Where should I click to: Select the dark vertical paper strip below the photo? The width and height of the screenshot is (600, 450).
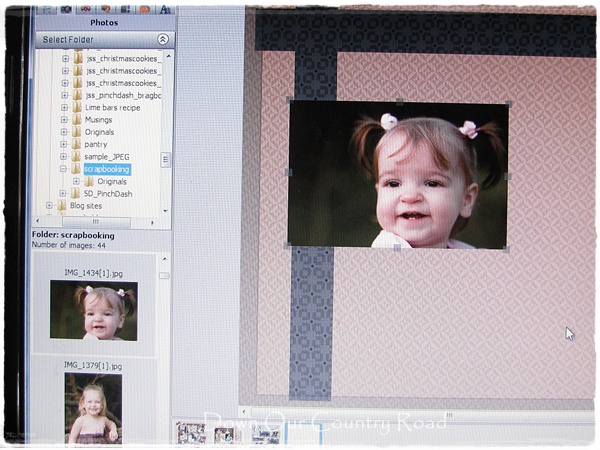311,323
